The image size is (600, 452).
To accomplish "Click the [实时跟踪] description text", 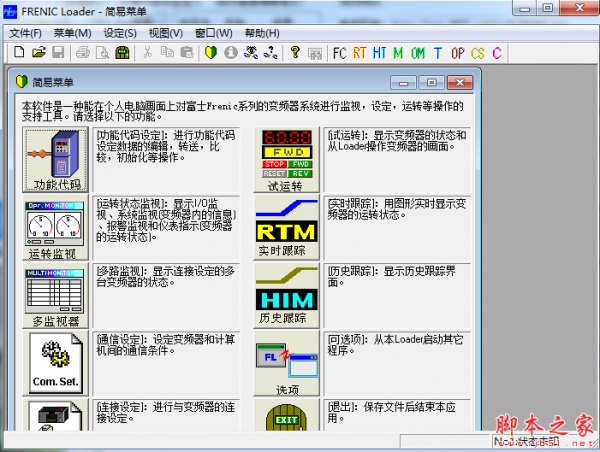I will point(396,209).
